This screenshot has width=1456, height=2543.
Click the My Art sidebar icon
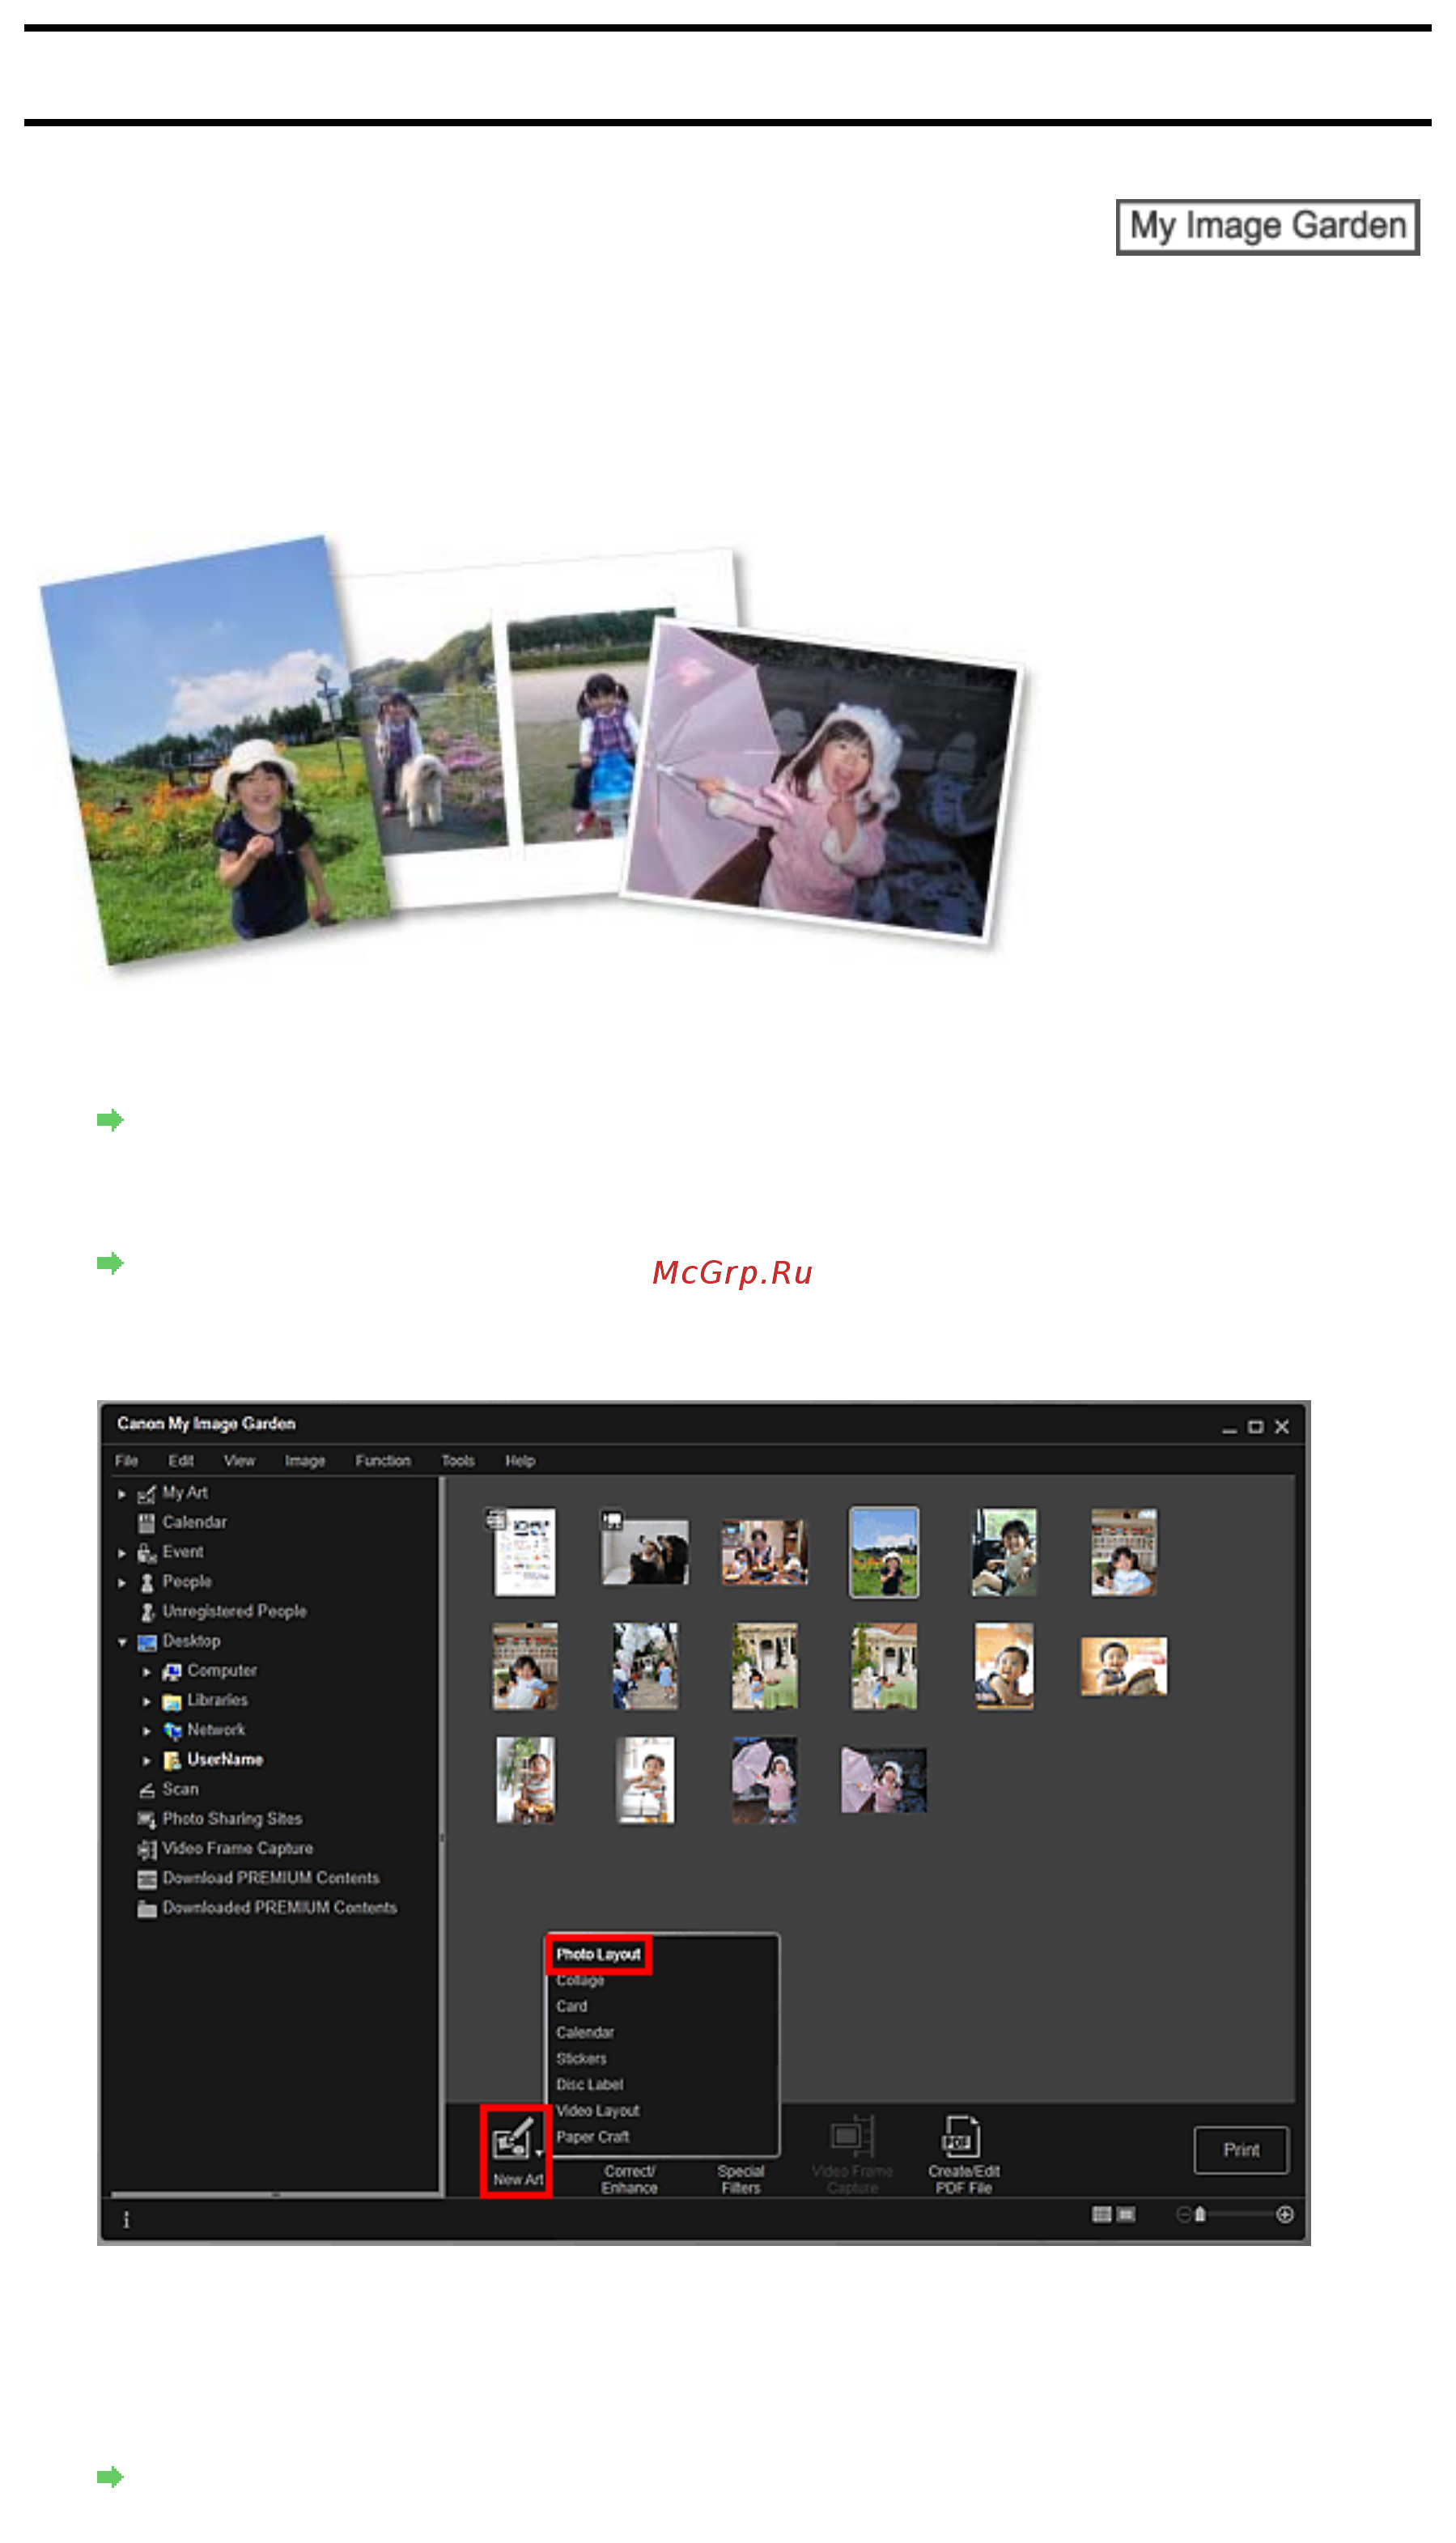(x=146, y=1495)
